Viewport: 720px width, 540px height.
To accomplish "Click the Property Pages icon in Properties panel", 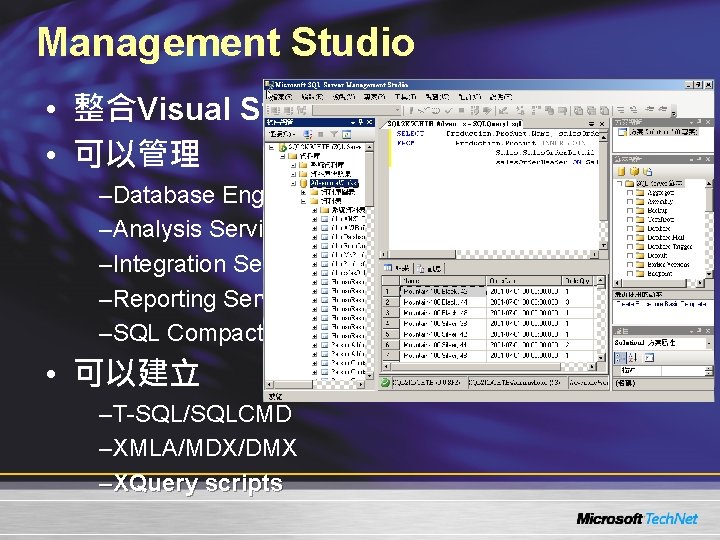I will [648, 357].
